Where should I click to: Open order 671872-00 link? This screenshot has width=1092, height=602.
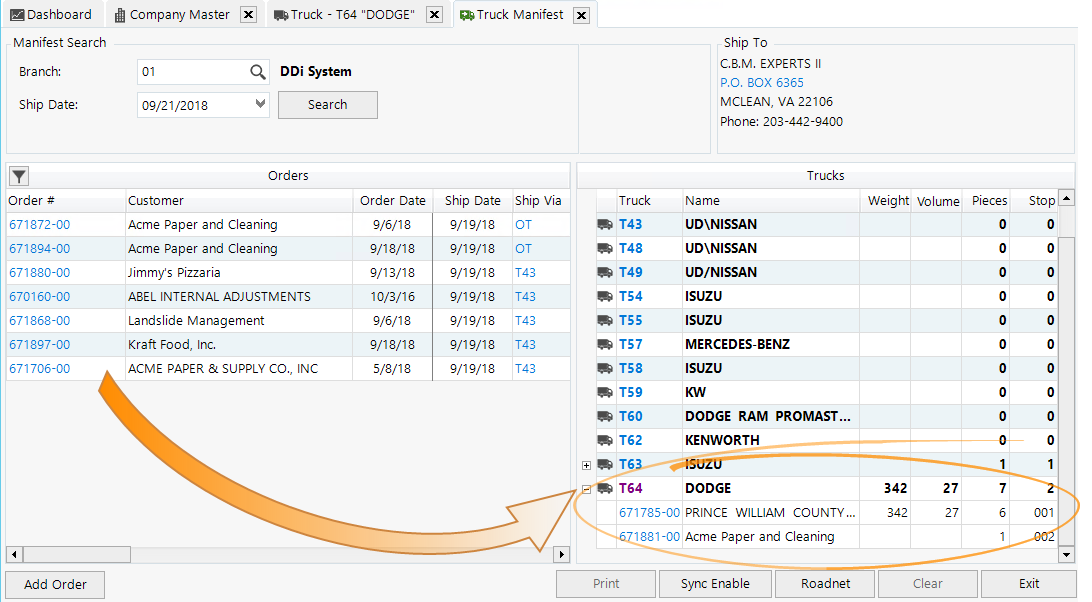pos(39,225)
